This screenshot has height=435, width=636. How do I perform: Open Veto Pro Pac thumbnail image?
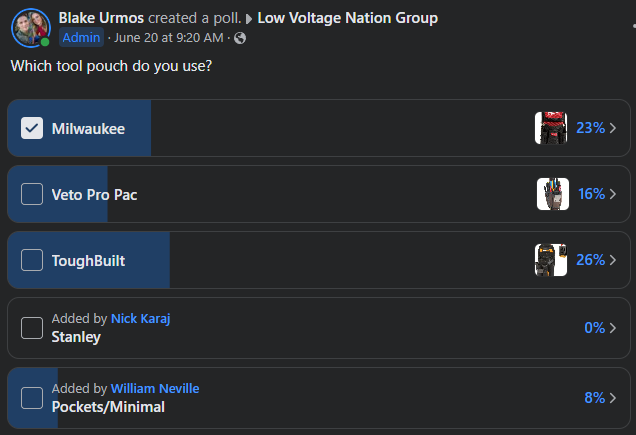(552, 194)
